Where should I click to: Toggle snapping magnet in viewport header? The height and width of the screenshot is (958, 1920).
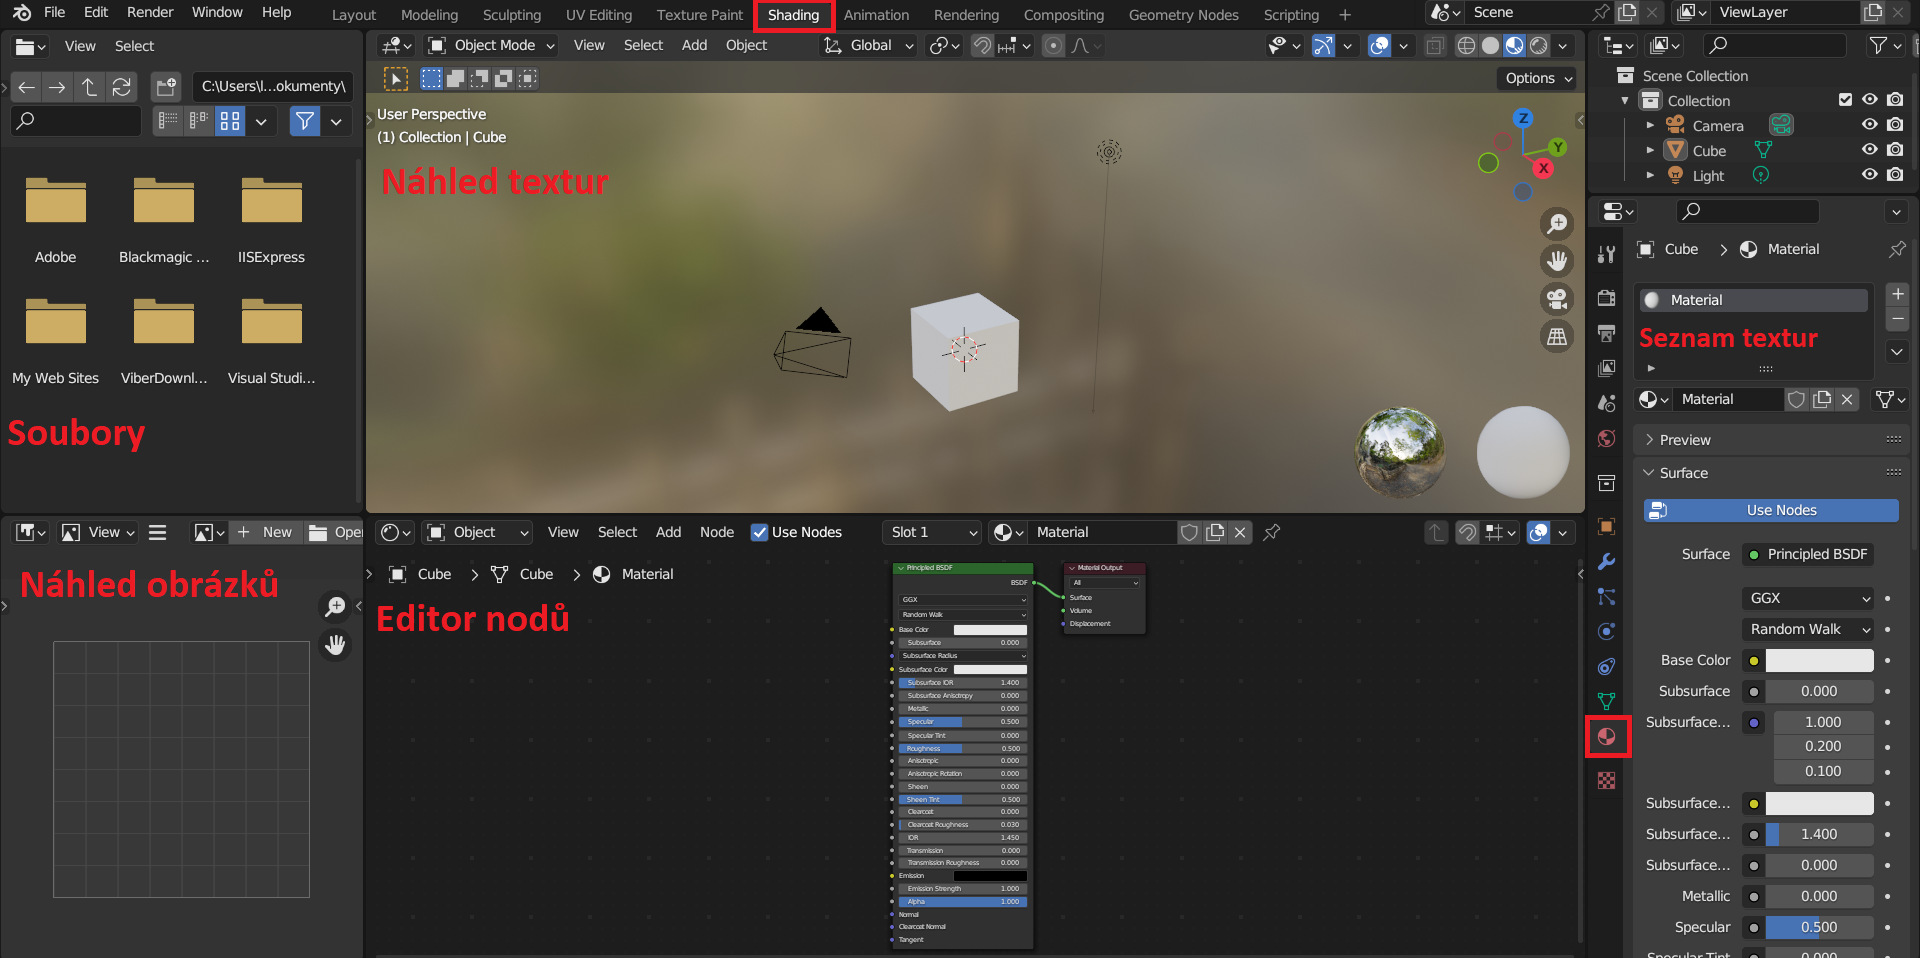pyautogui.click(x=983, y=45)
